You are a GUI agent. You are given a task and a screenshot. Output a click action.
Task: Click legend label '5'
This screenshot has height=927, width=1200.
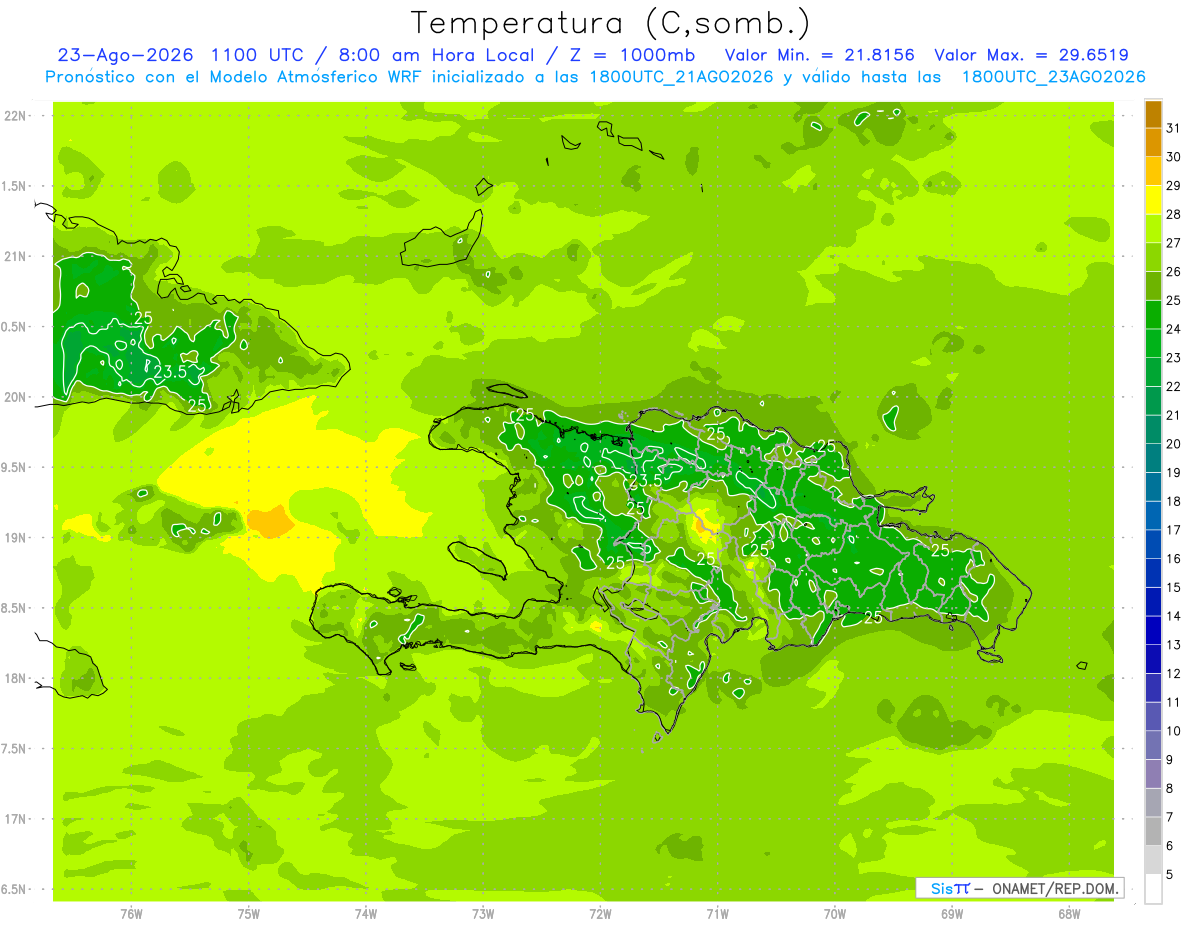[1170, 875]
